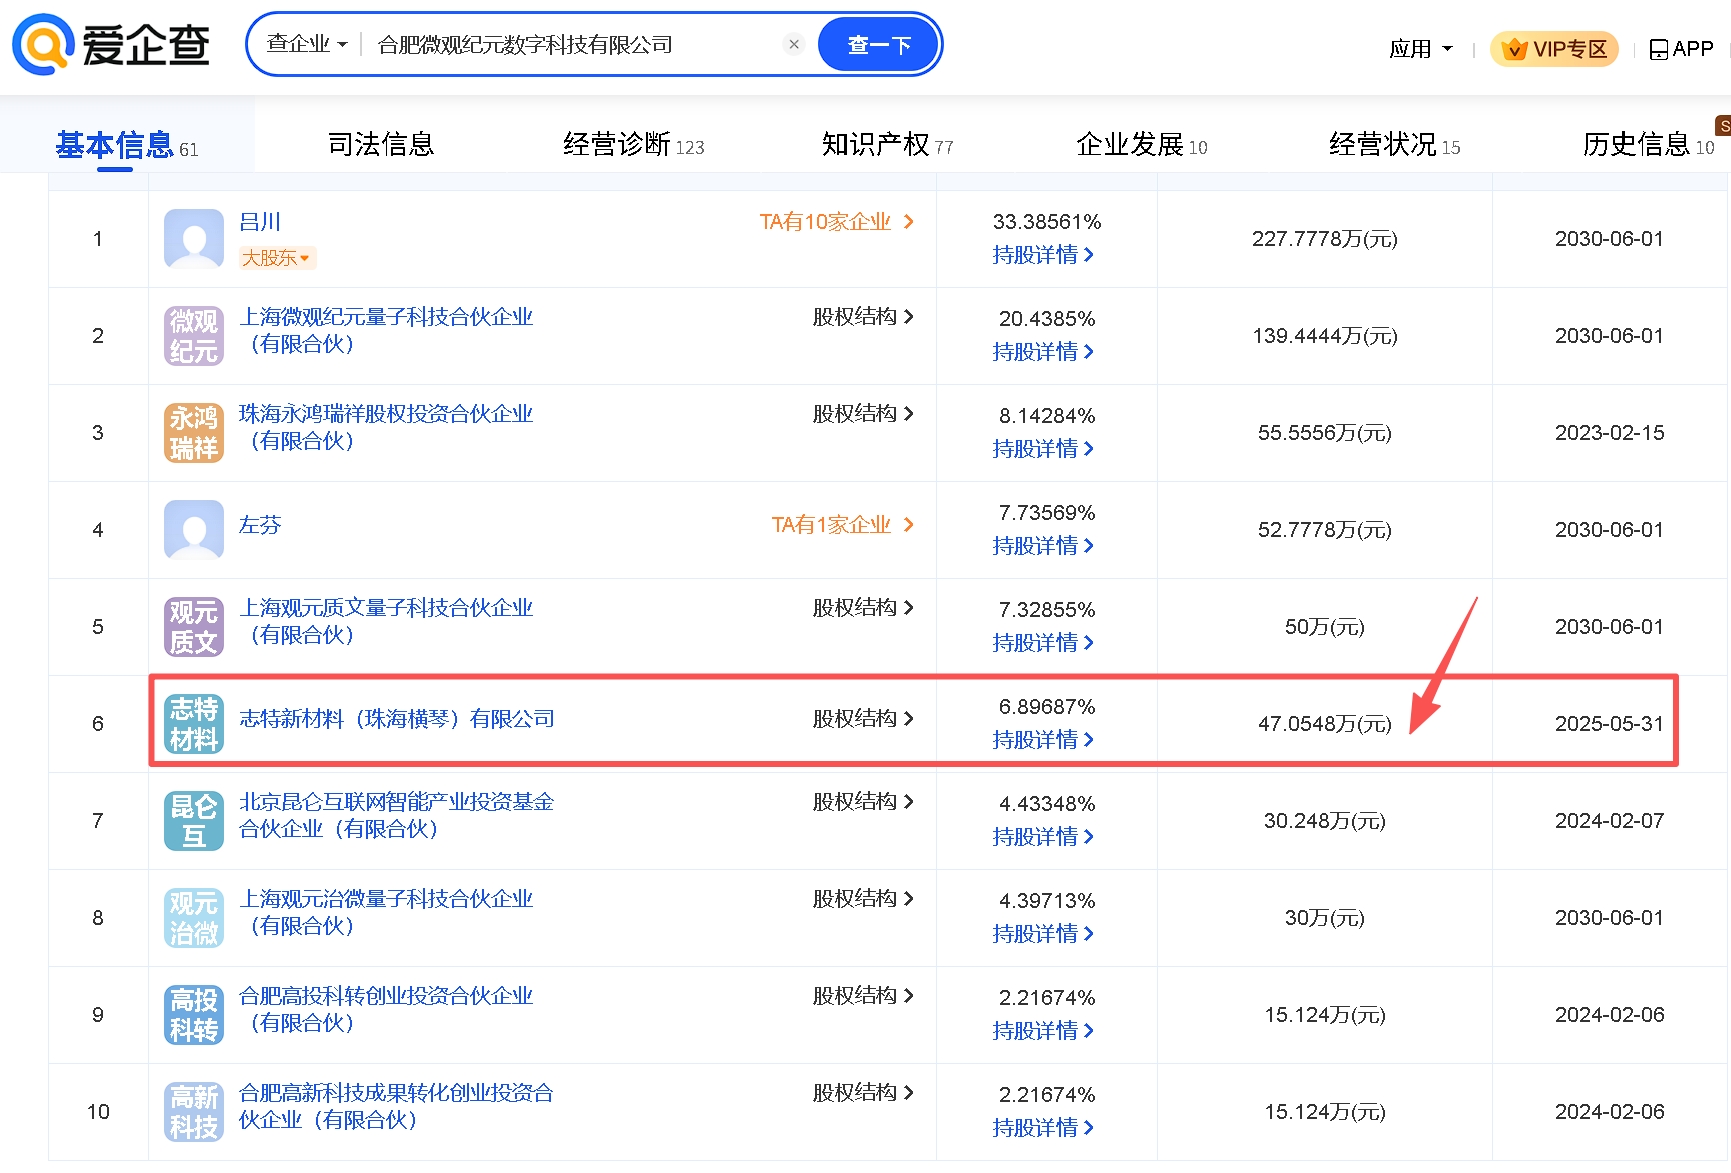1731x1173 pixels.
Task: Click the 查一下 search button
Action: pyautogui.click(x=879, y=44)
